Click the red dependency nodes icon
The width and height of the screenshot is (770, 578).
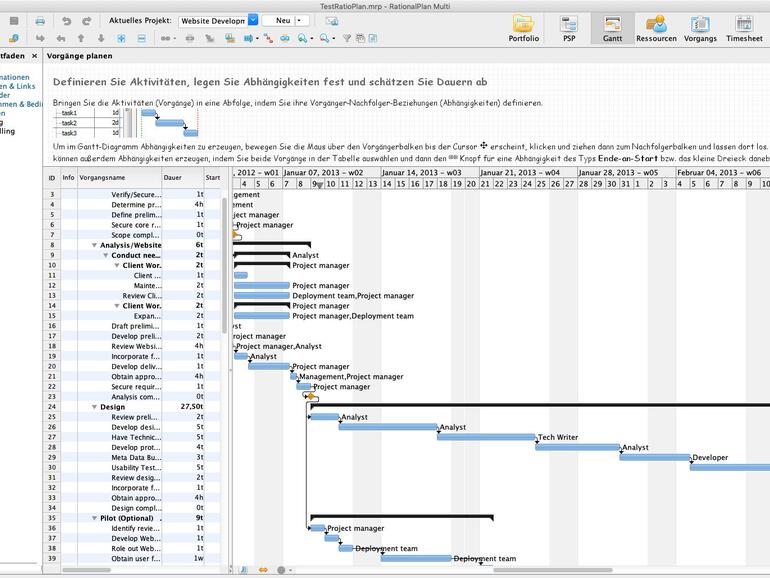pyautogui.click(x=269, y=38)
